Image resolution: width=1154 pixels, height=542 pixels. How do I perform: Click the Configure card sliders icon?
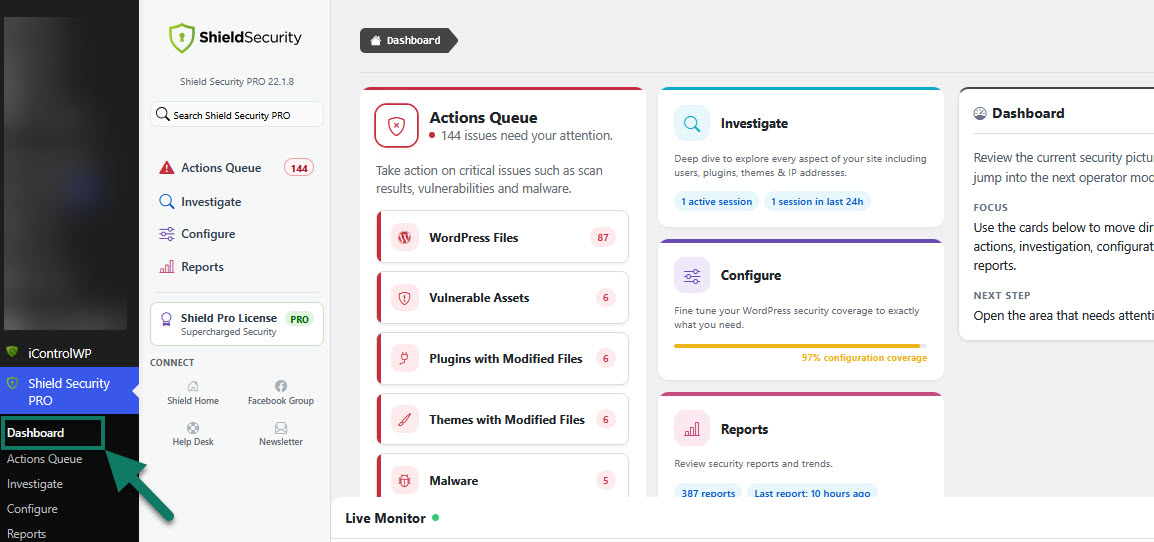tap(692, 275)
